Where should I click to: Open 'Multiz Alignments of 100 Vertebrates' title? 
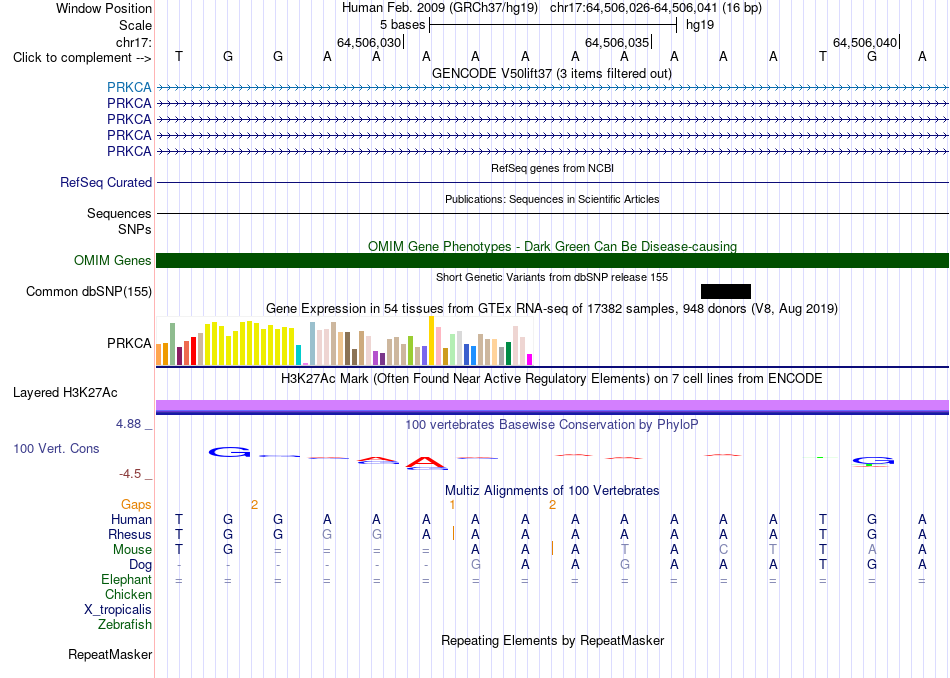point(552,490)
